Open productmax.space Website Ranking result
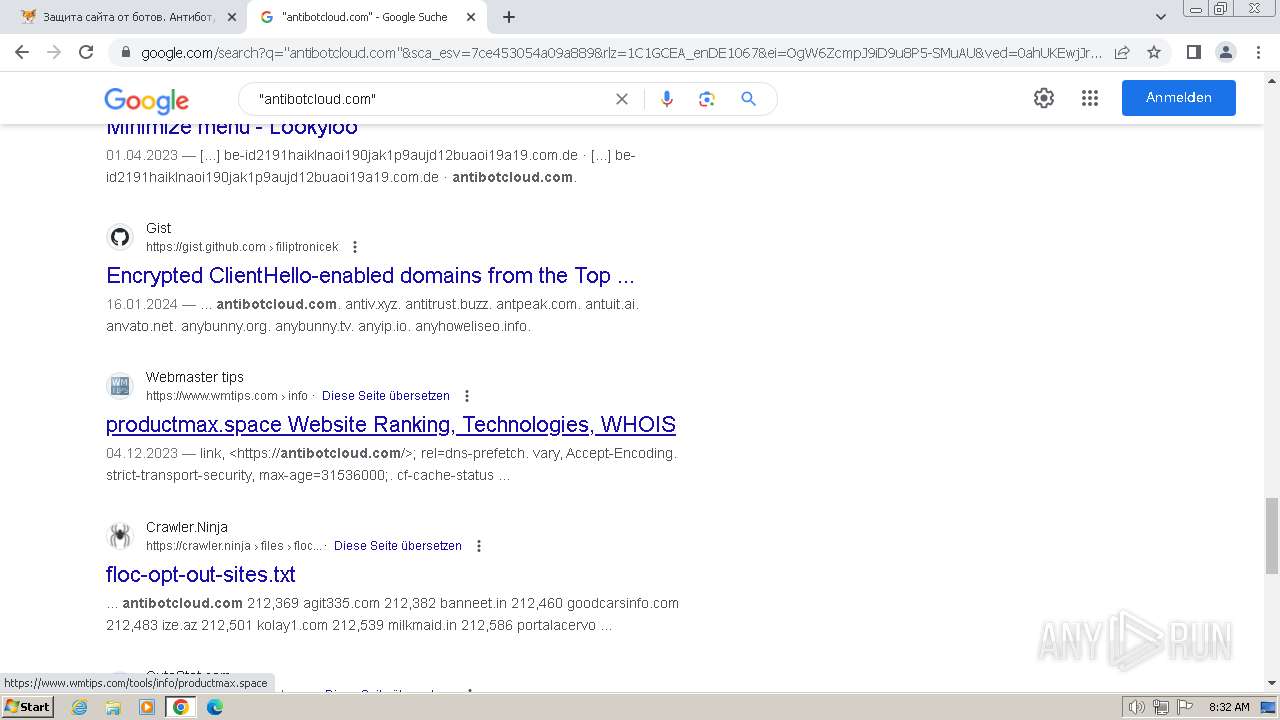1280x720 pixels. point(391,425)
